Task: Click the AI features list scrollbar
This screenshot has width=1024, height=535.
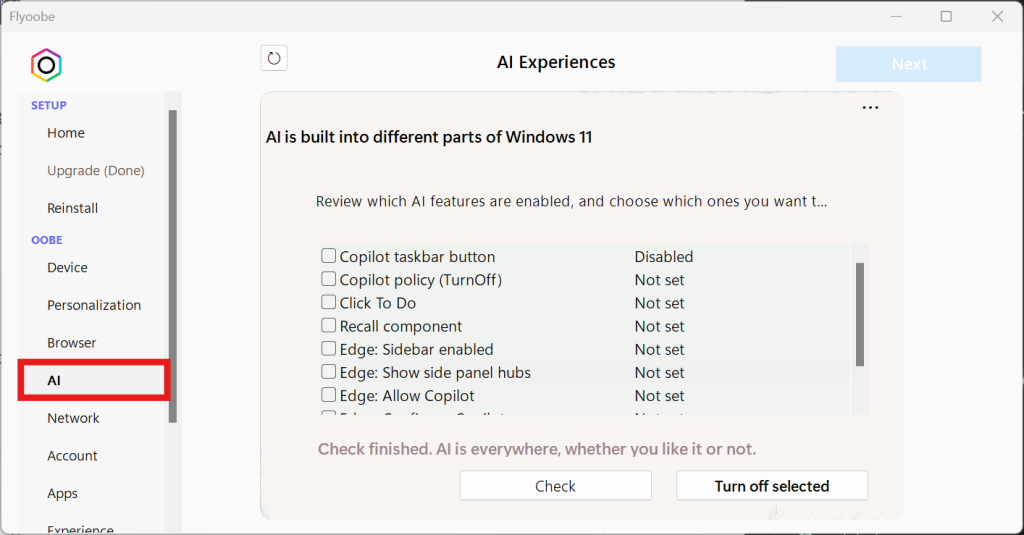Action: click(x=859, y=314)
